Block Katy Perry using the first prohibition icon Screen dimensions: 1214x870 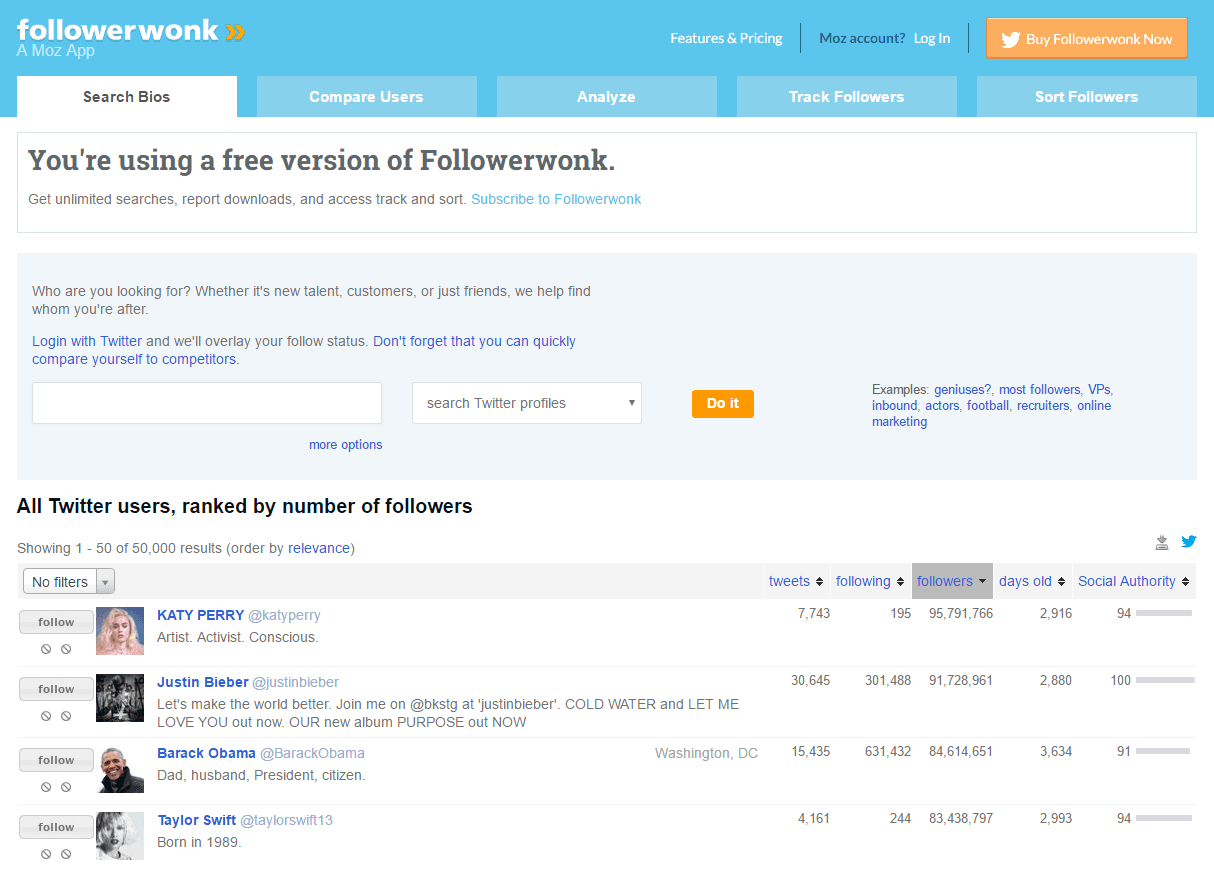tap(45, 648)
